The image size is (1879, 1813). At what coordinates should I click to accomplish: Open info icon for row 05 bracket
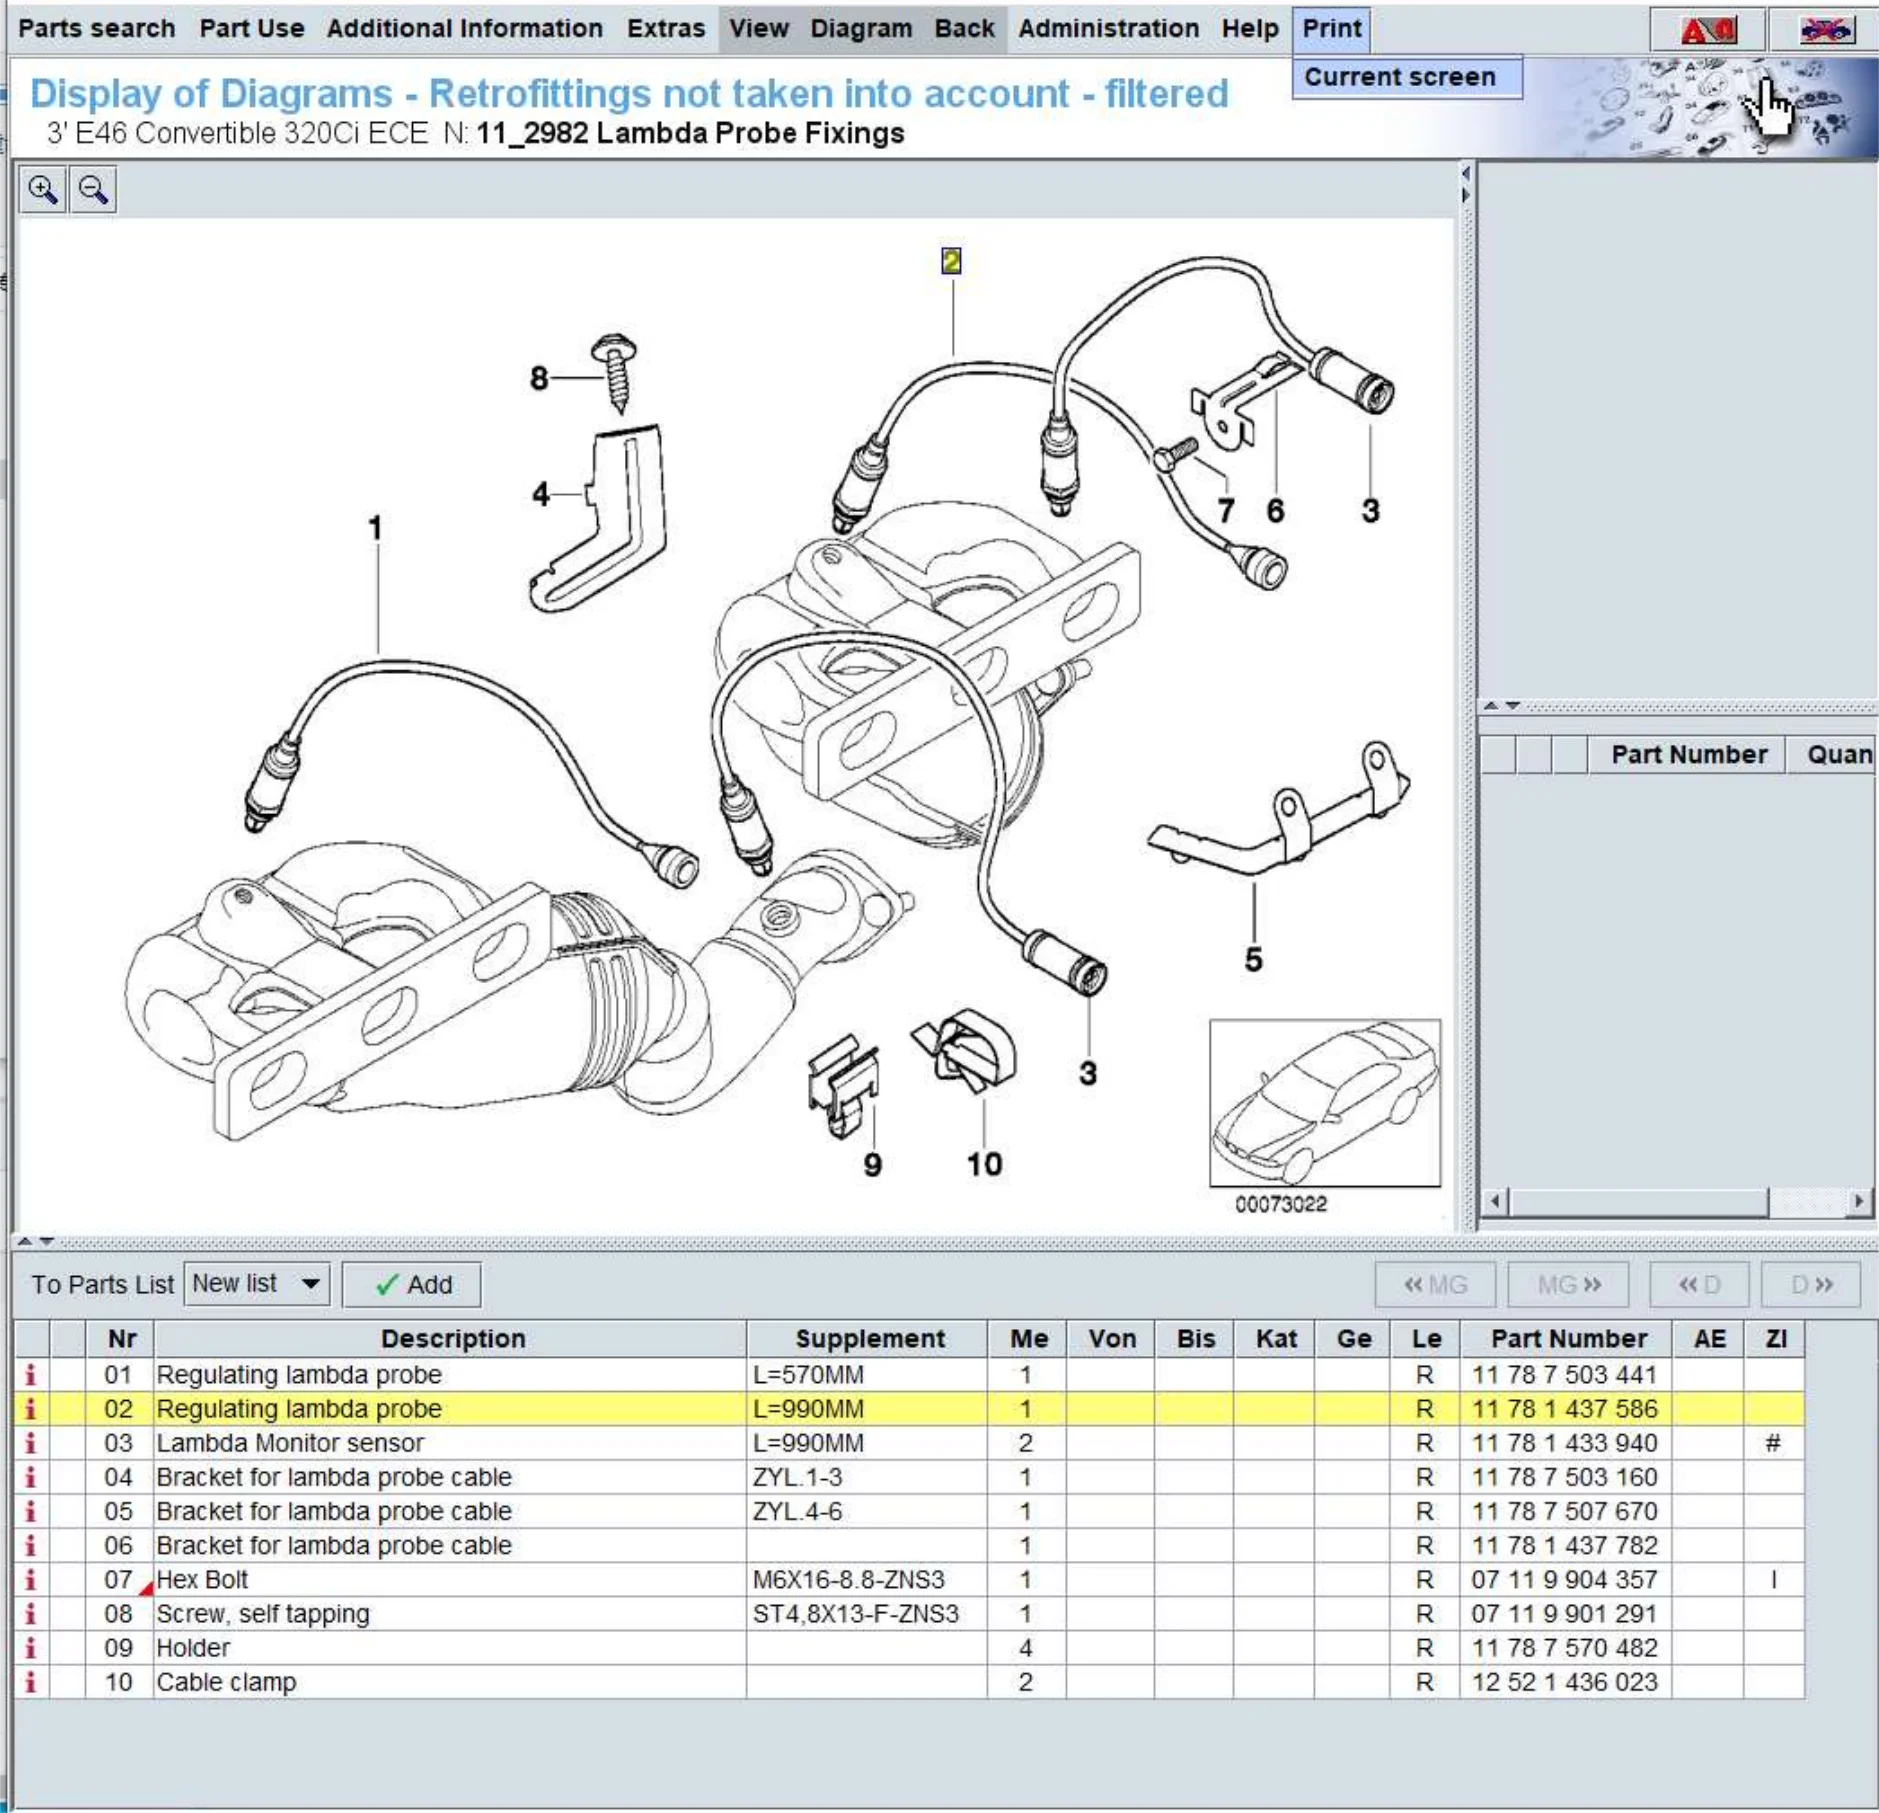(31, 1511)
